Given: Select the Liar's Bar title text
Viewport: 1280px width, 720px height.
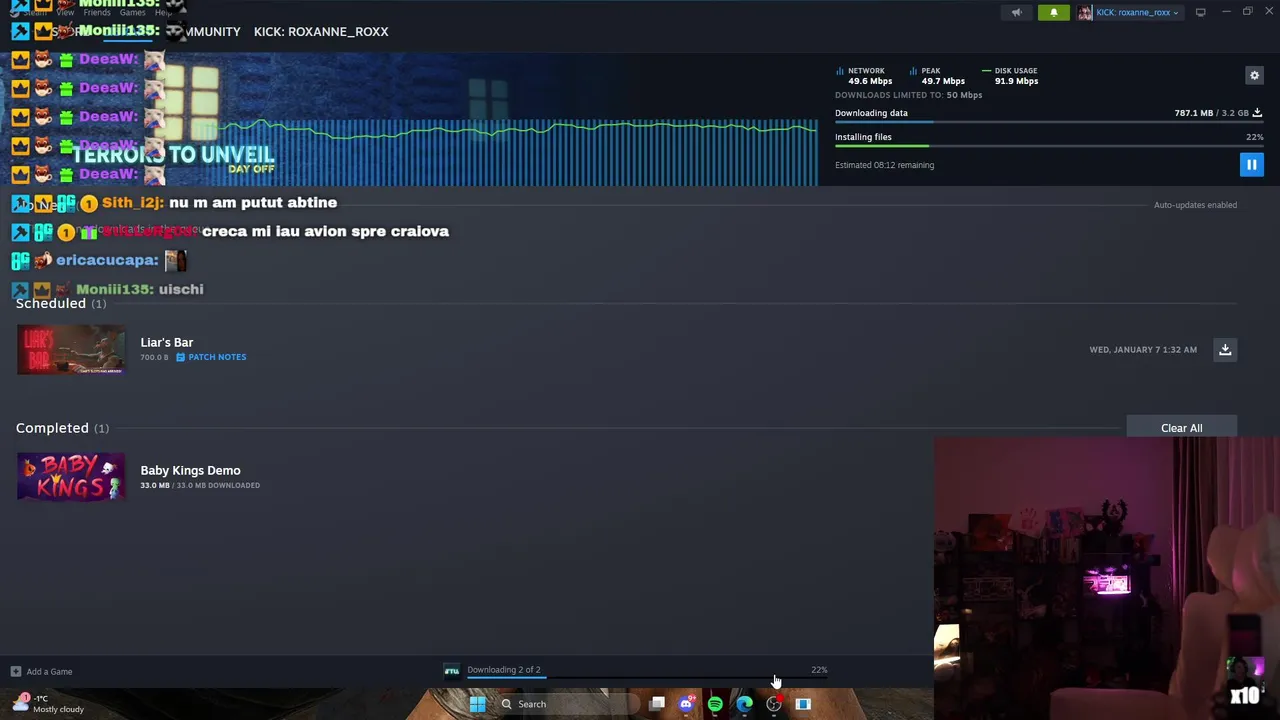Looking at the screenshot, I should 166,342.
